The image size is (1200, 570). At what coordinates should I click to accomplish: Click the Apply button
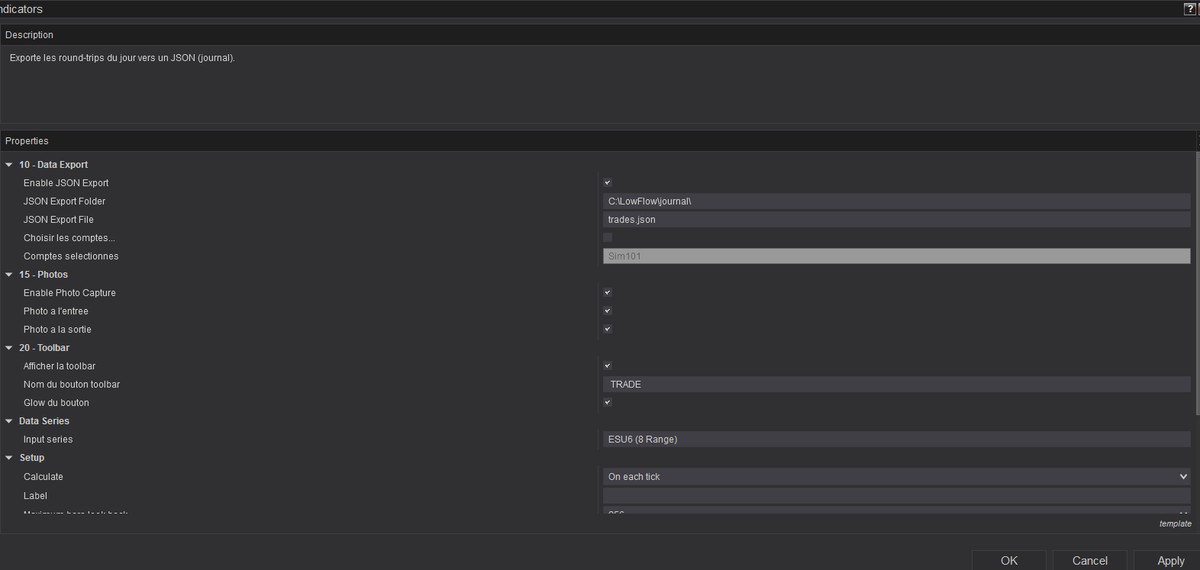click(x=1170, y=560)
